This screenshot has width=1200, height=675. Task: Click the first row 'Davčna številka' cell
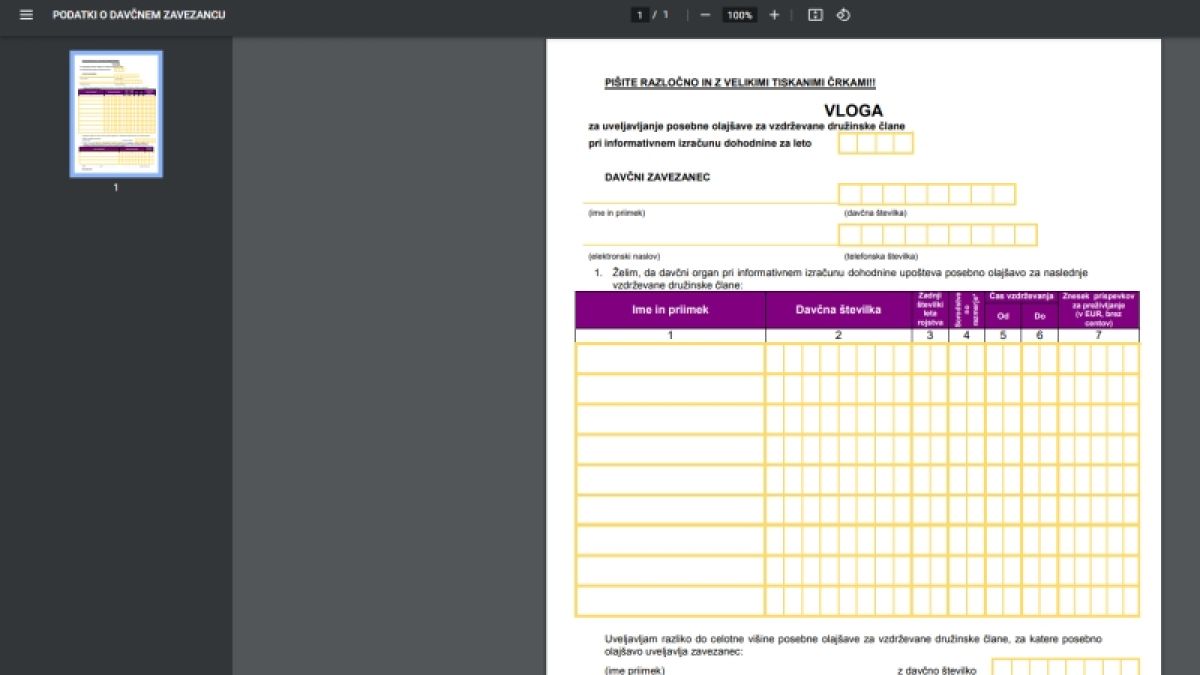coord(839,358)
